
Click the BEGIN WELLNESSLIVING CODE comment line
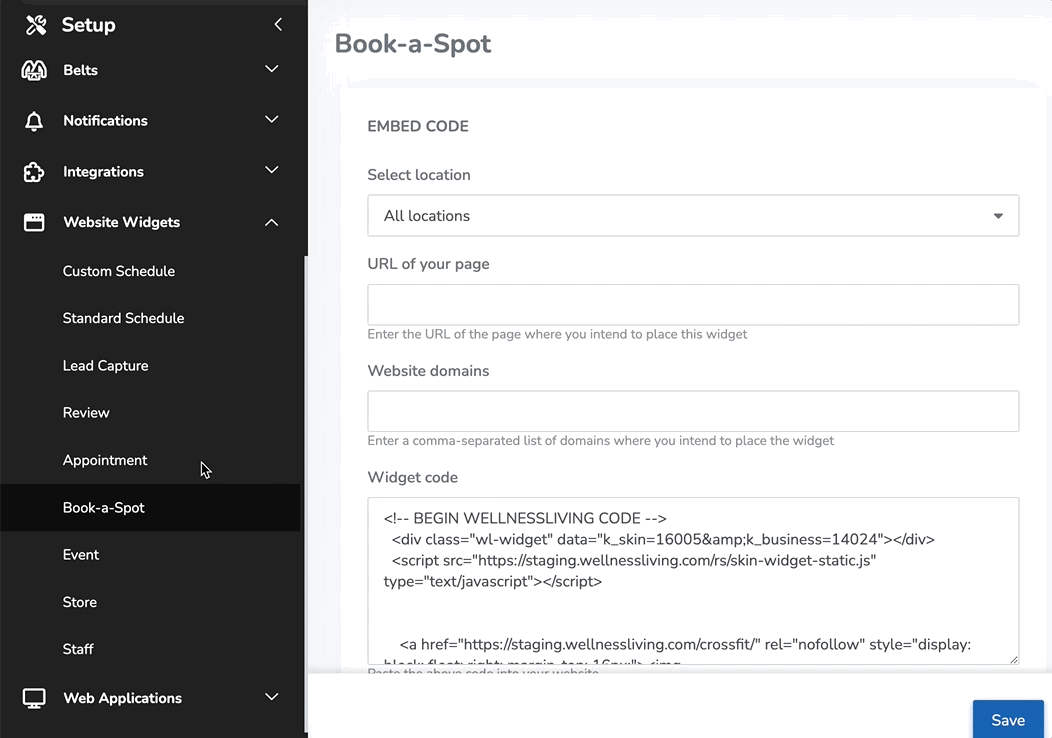pos(525,518)
